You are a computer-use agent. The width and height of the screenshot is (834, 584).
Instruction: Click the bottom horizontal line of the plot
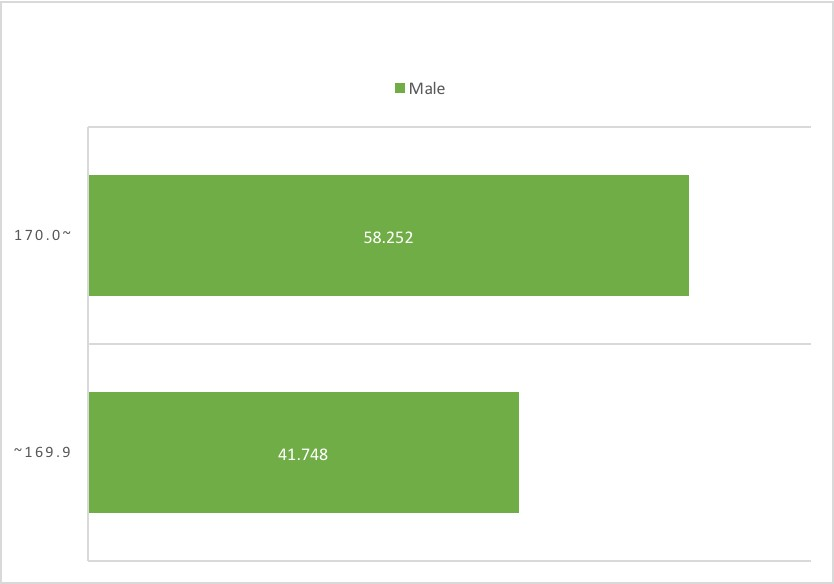tap(449, 561)
